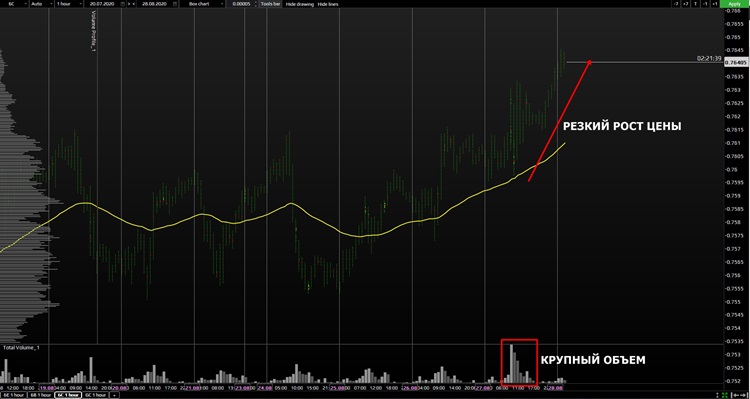750x399 pixels.
Task: Add a new chart tab with plus
Action: coord(114,395)
